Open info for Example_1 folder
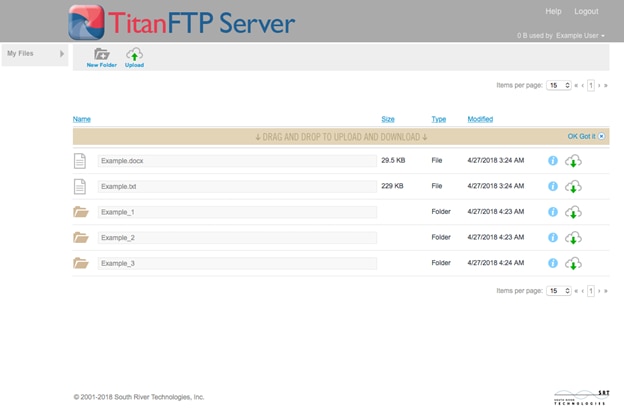The height and width of the screenshot is (415, 624). (553, 212)
